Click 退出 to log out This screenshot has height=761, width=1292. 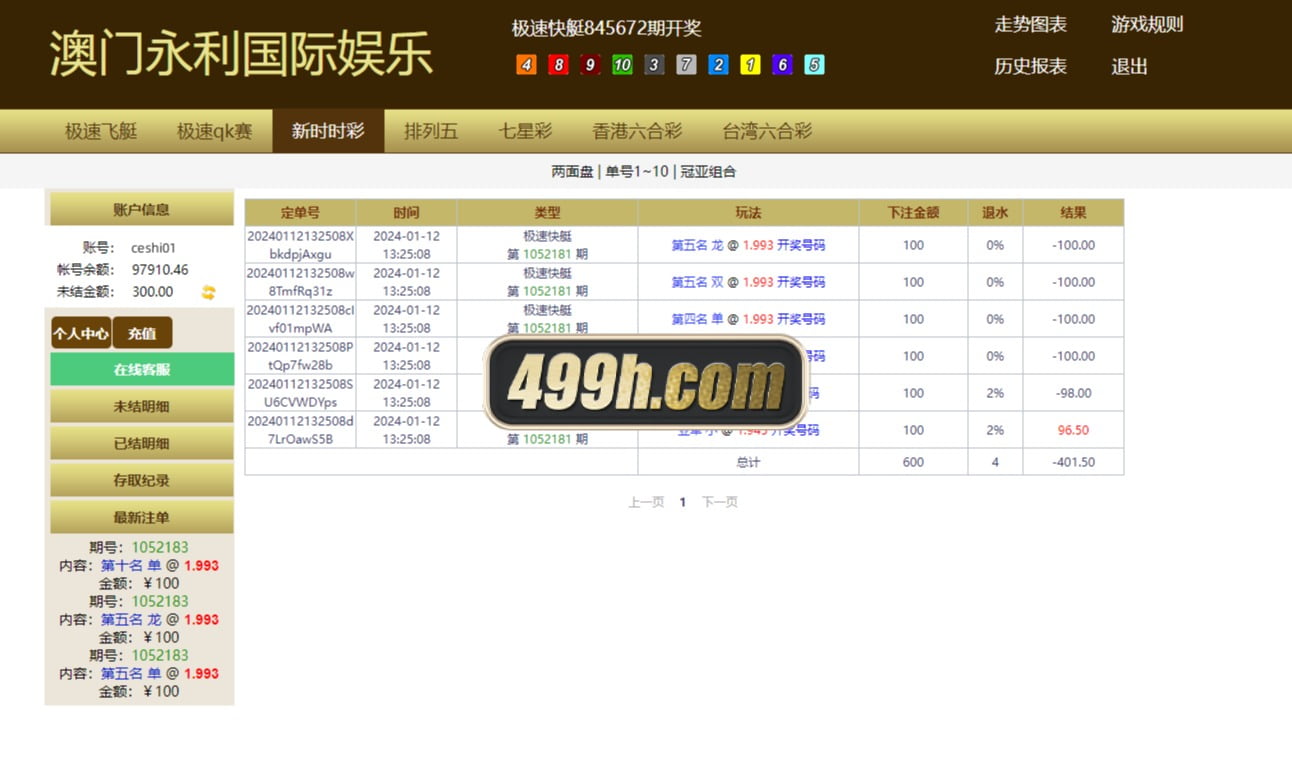pyautogui.click(x=1129, y=66)
